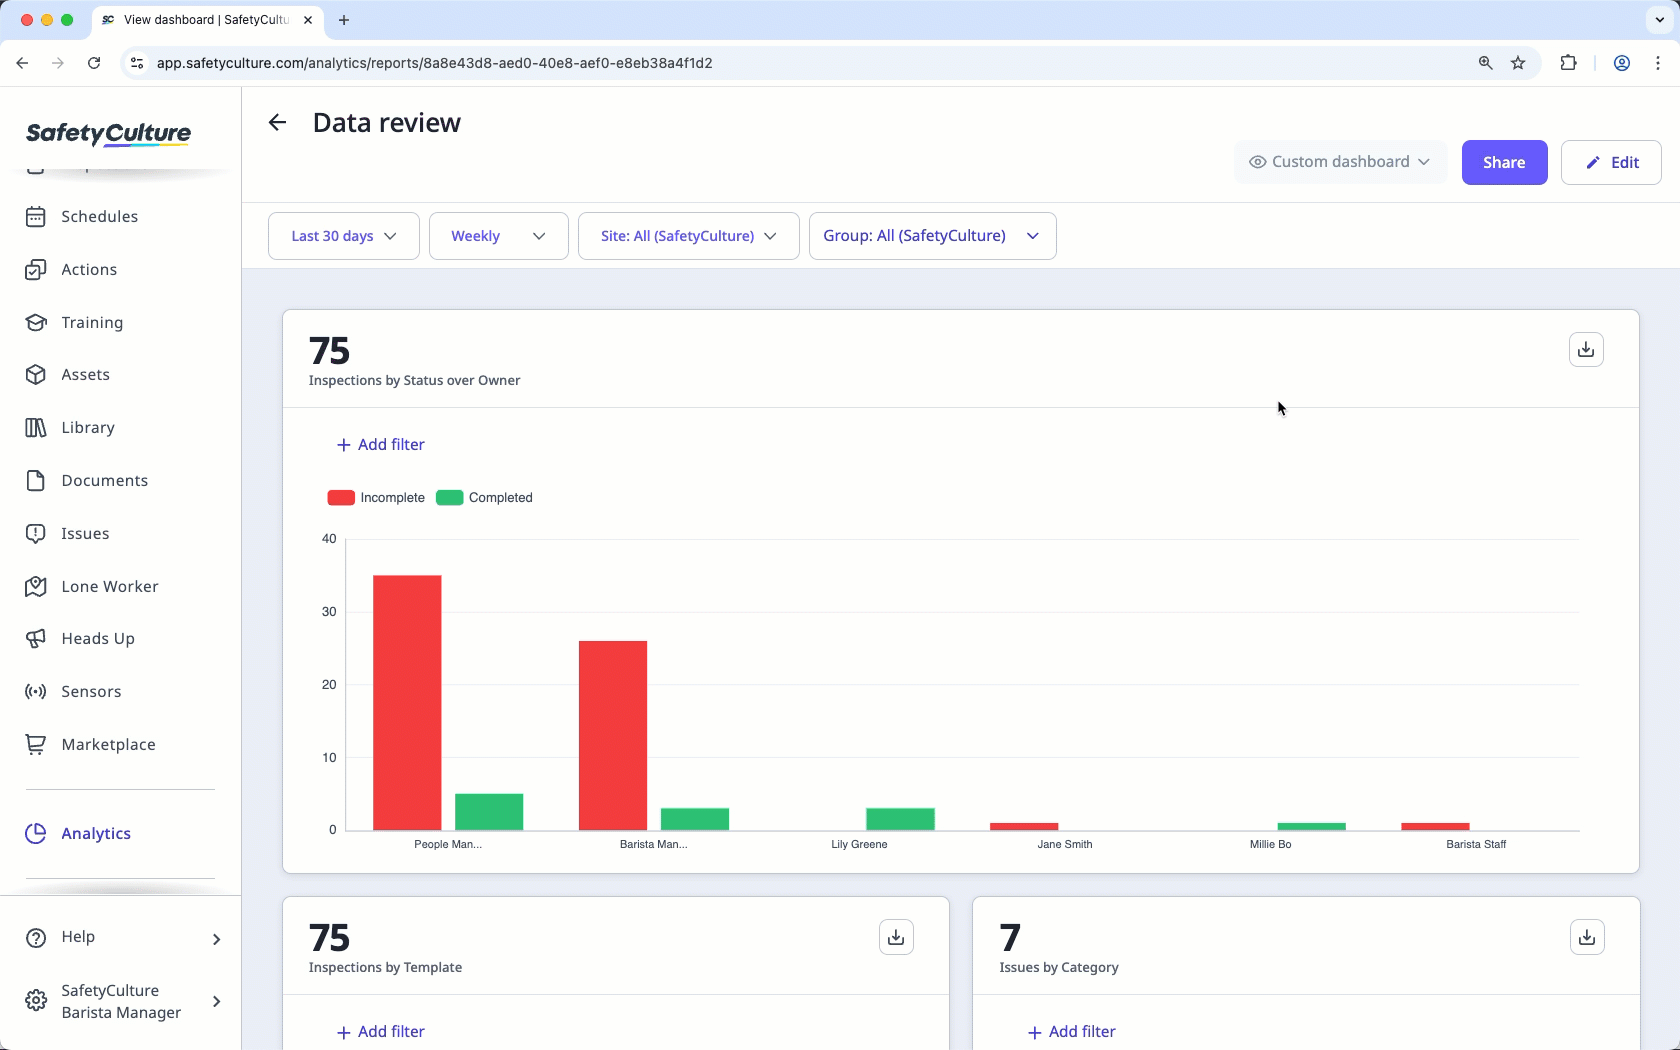This screenshot has width=1680, height=1050.
Task: Open the Training graduation cap icon
Action: [36, 323]
